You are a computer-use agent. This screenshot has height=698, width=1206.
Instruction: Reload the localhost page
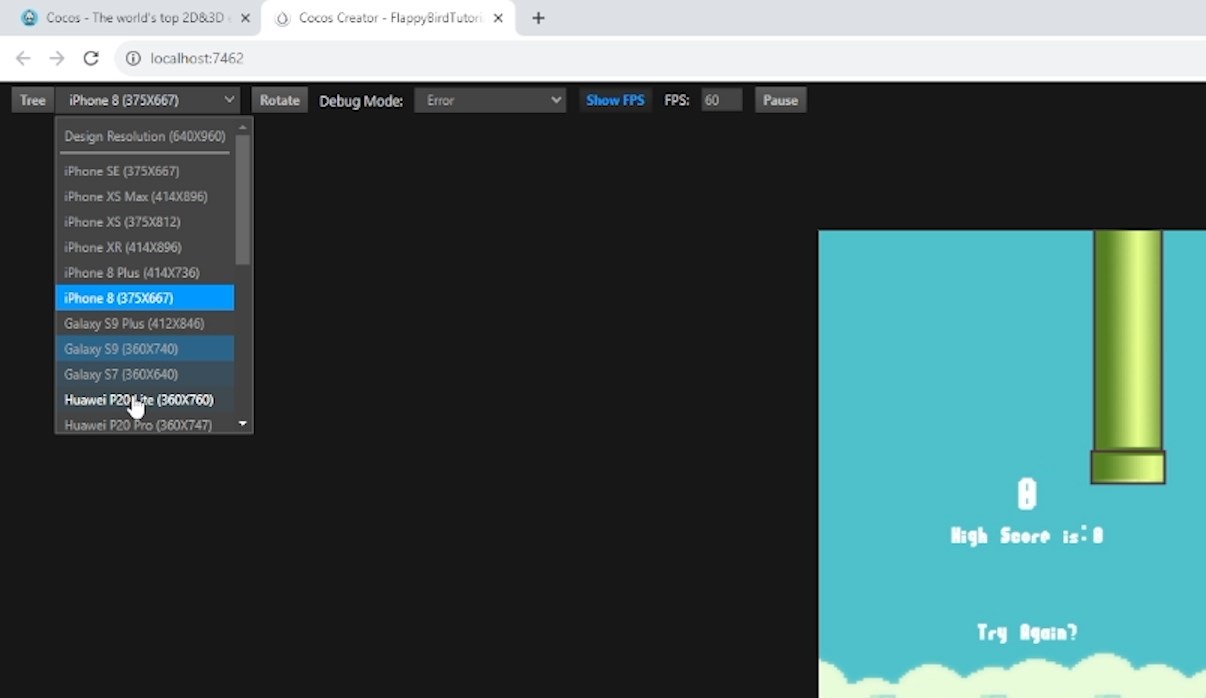(91, 59)
